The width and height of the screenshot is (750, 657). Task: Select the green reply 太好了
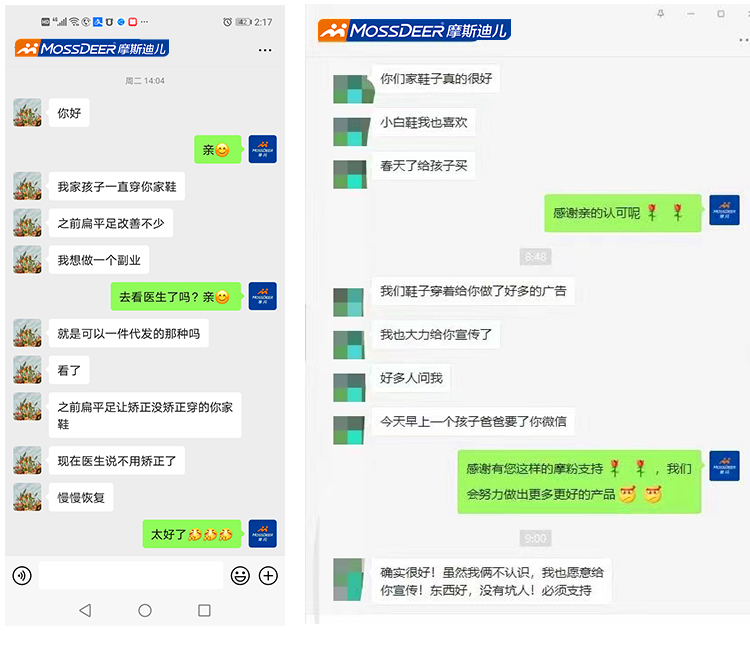192,534
